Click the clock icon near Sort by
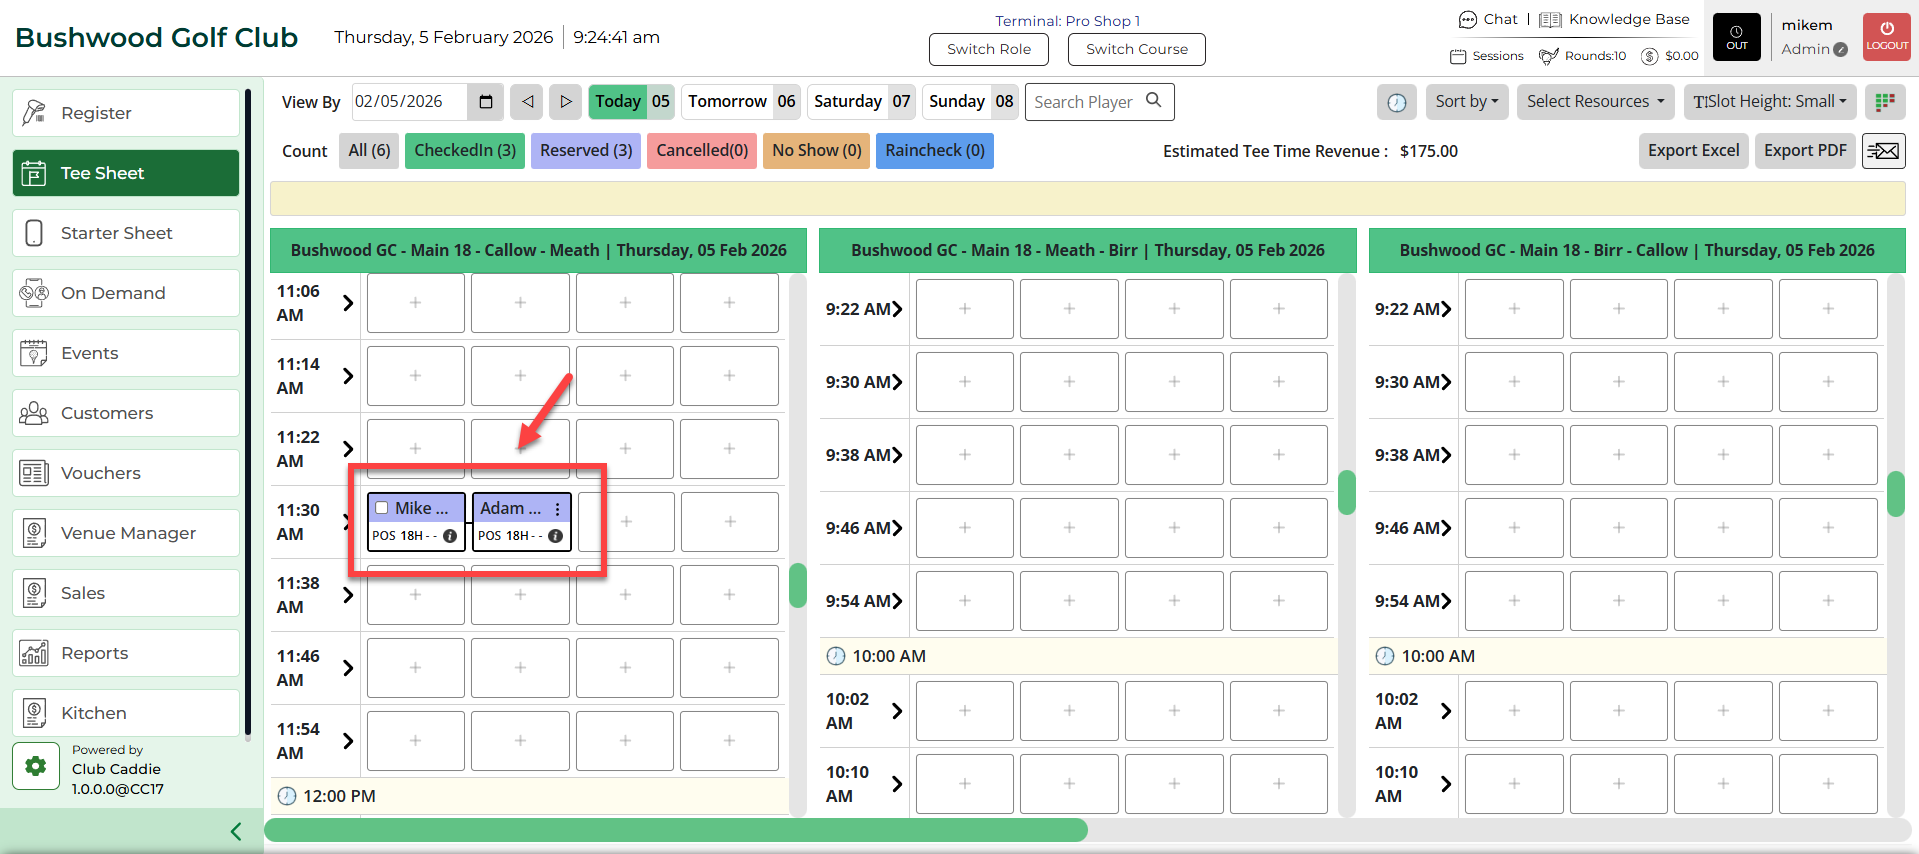 [1397, 102]
